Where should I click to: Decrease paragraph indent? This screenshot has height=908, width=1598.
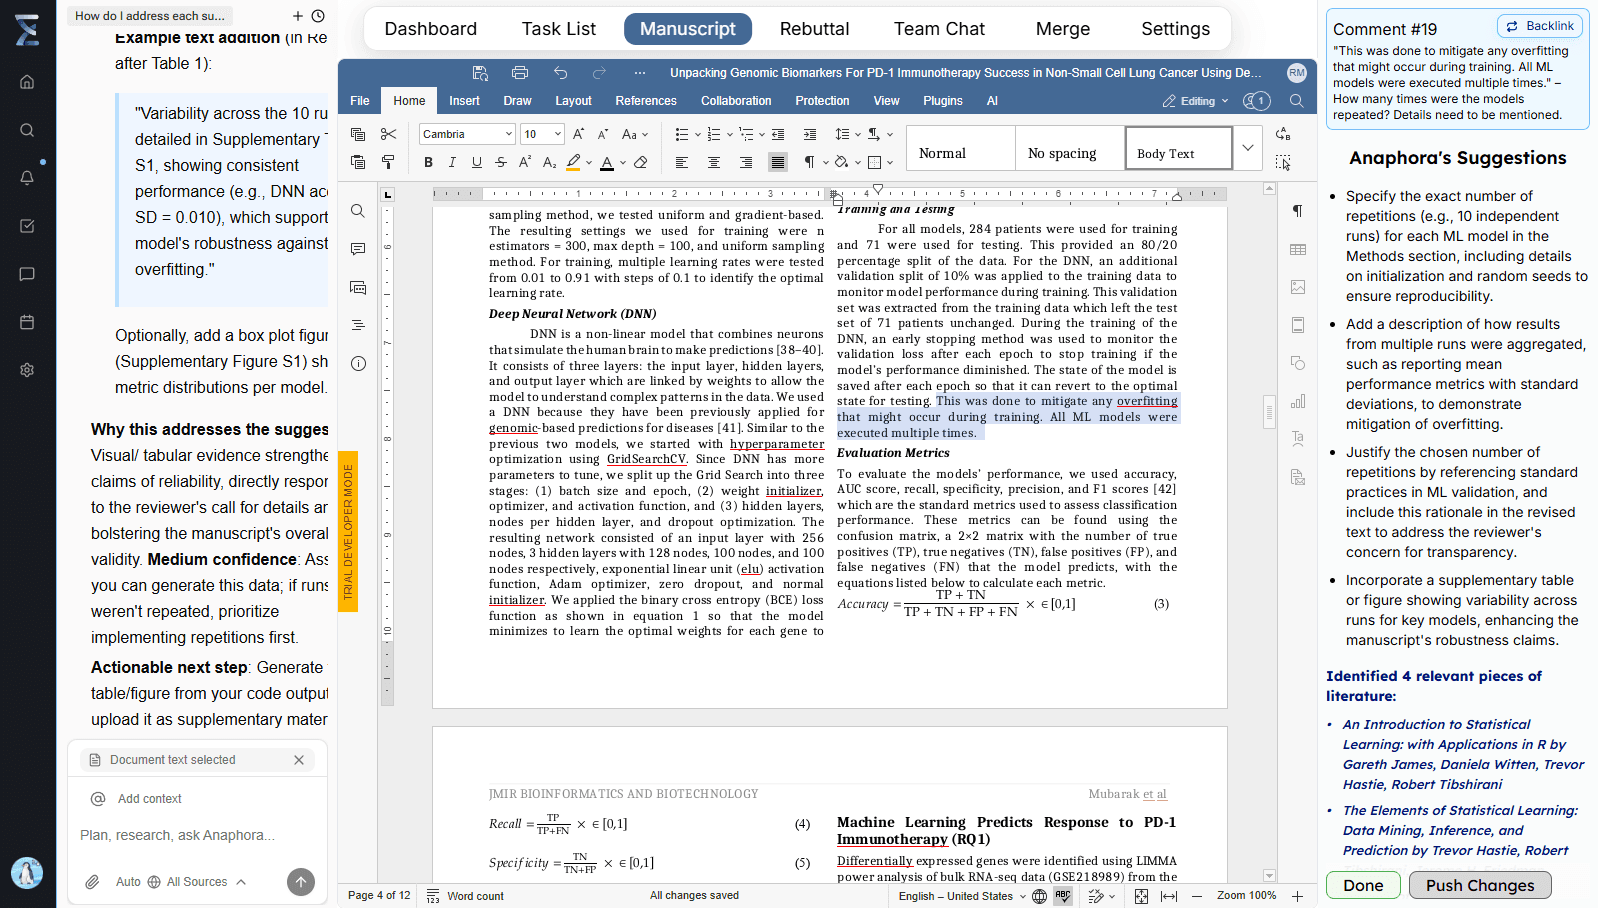(778, 134)
